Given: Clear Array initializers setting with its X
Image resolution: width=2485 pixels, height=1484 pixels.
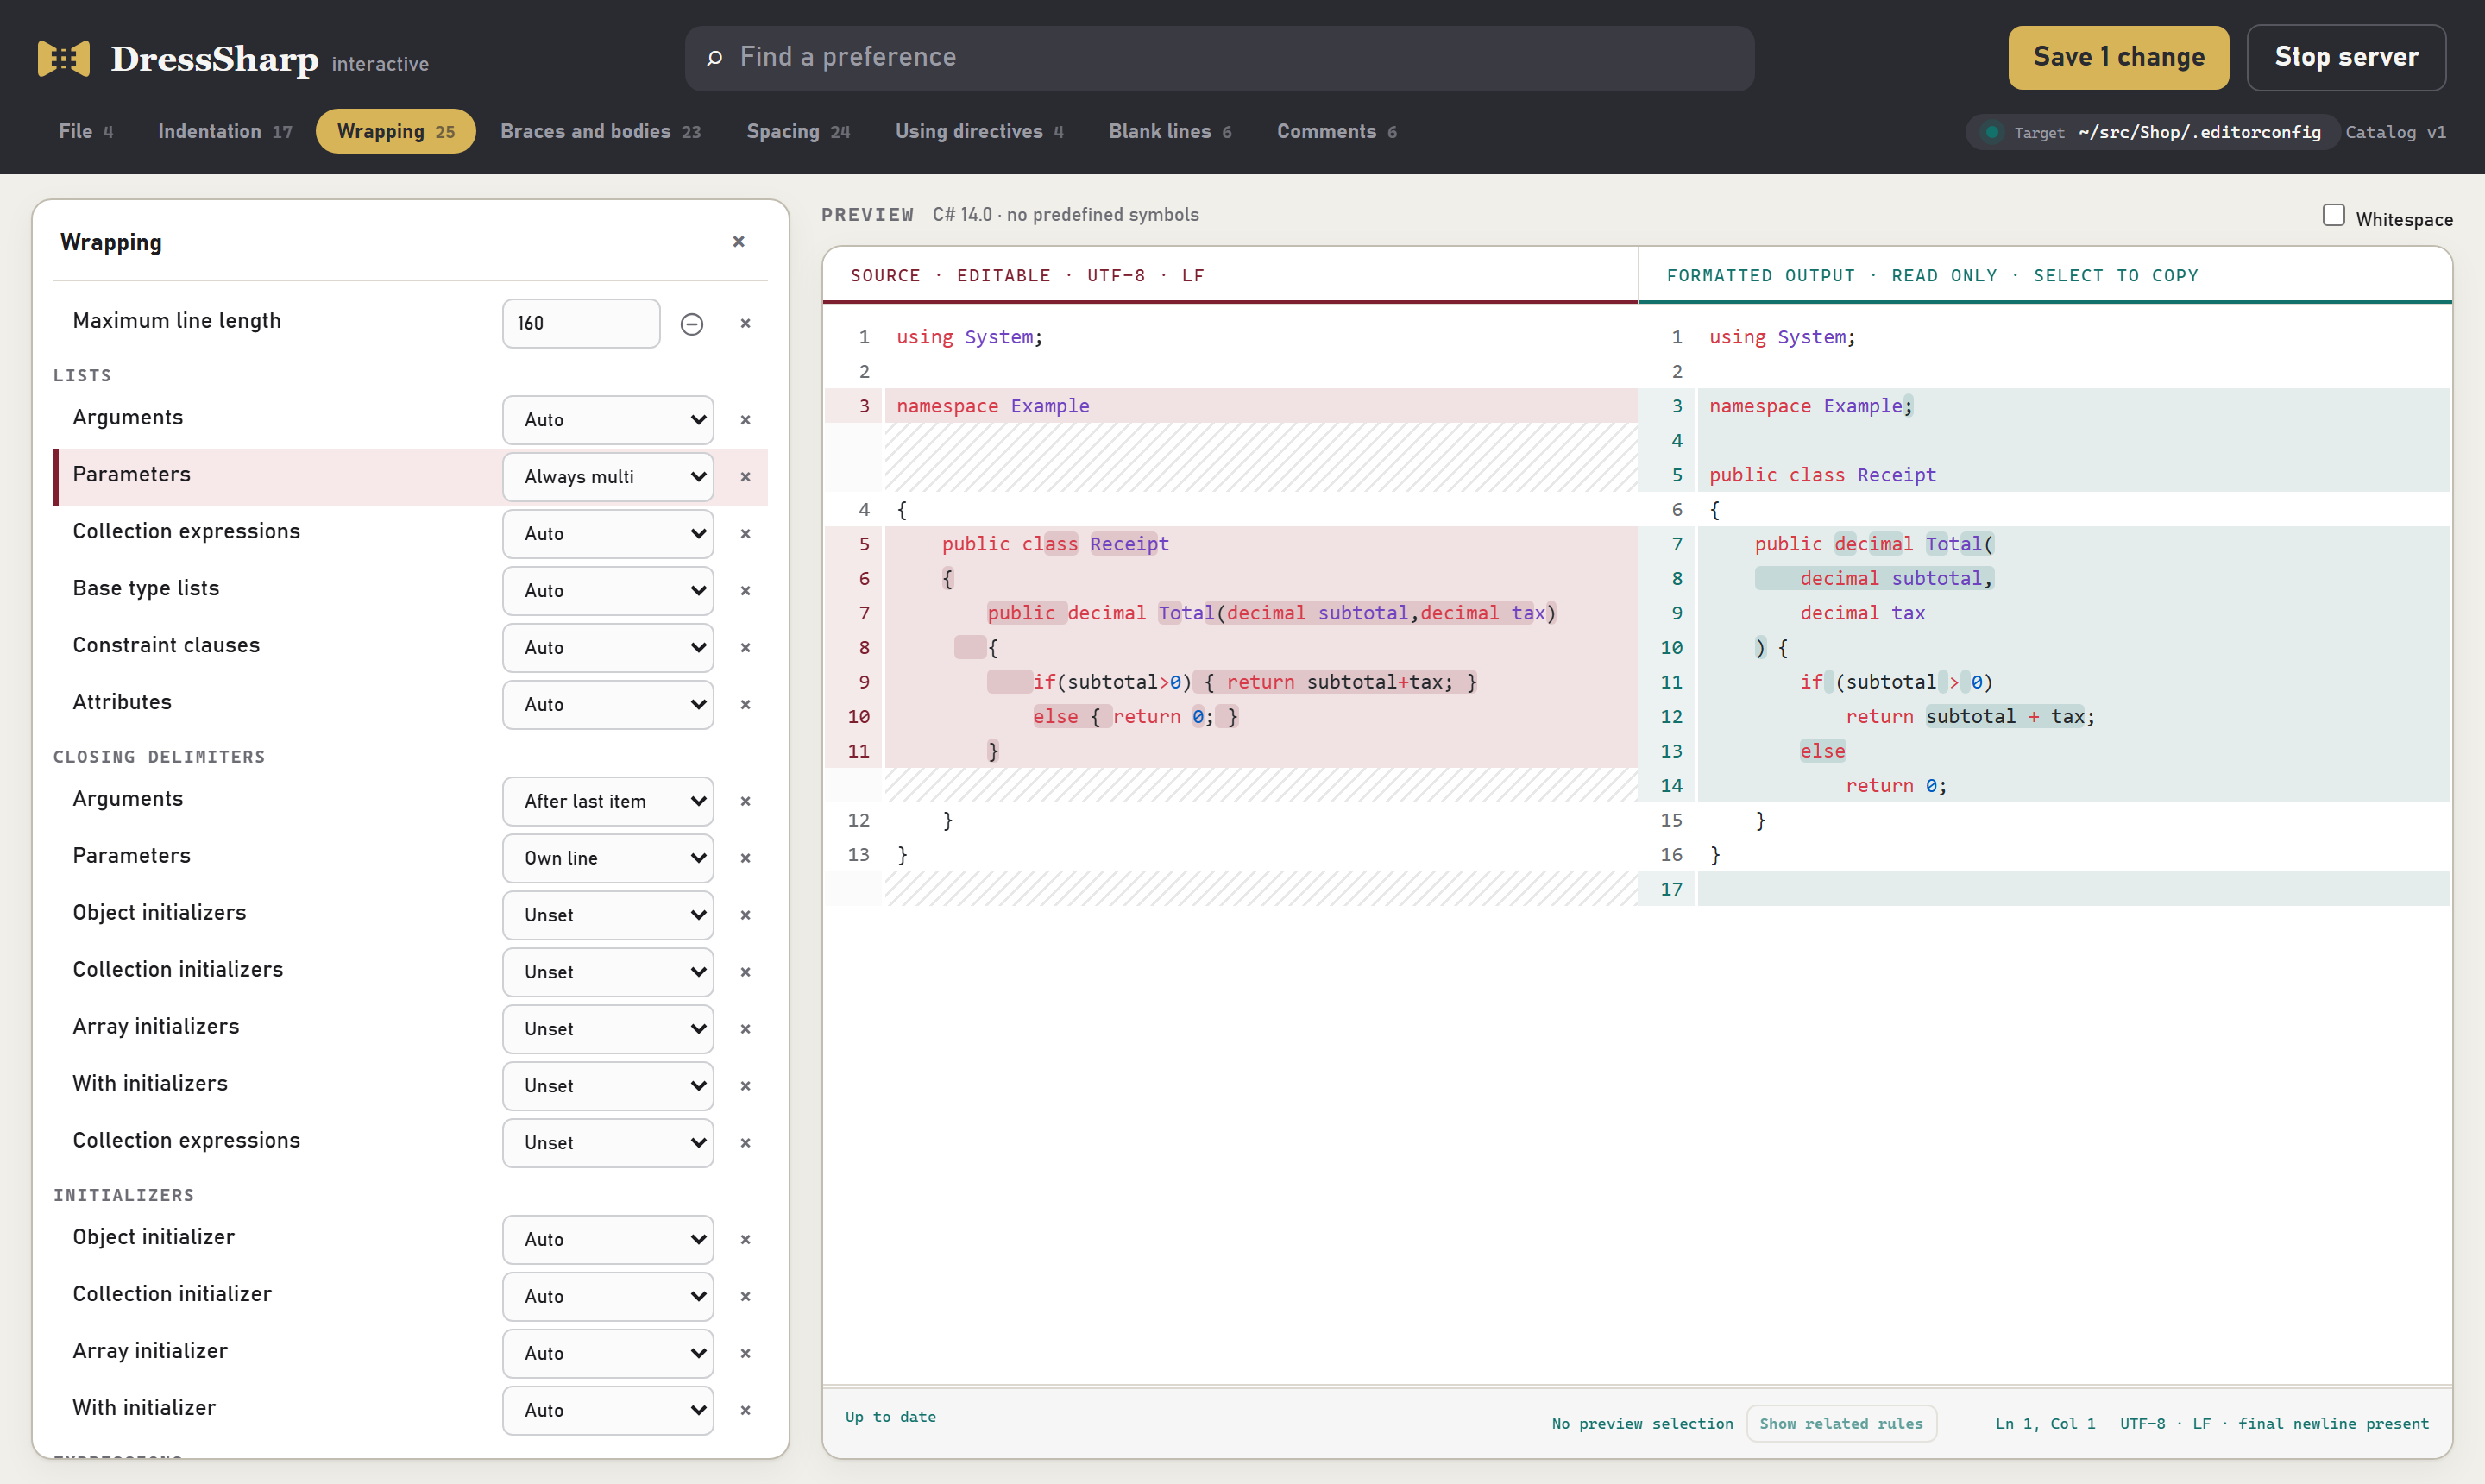Looking at the screenshot, I should [745, 1029].
